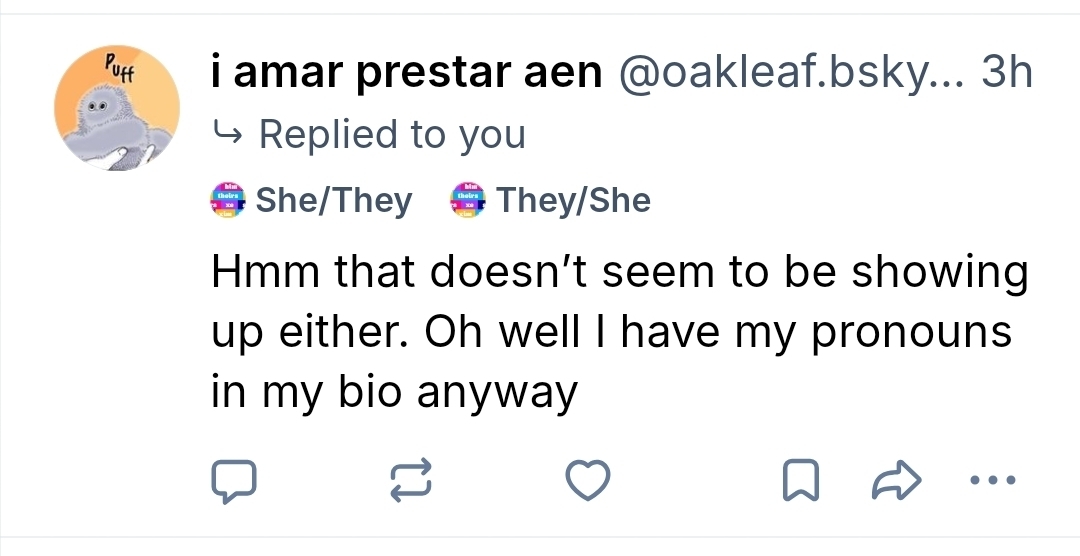Image resolution: width=1080 pixels, height=556 pixels.
Task: Open the post via the 3h timestamp
Action: 1007,73
